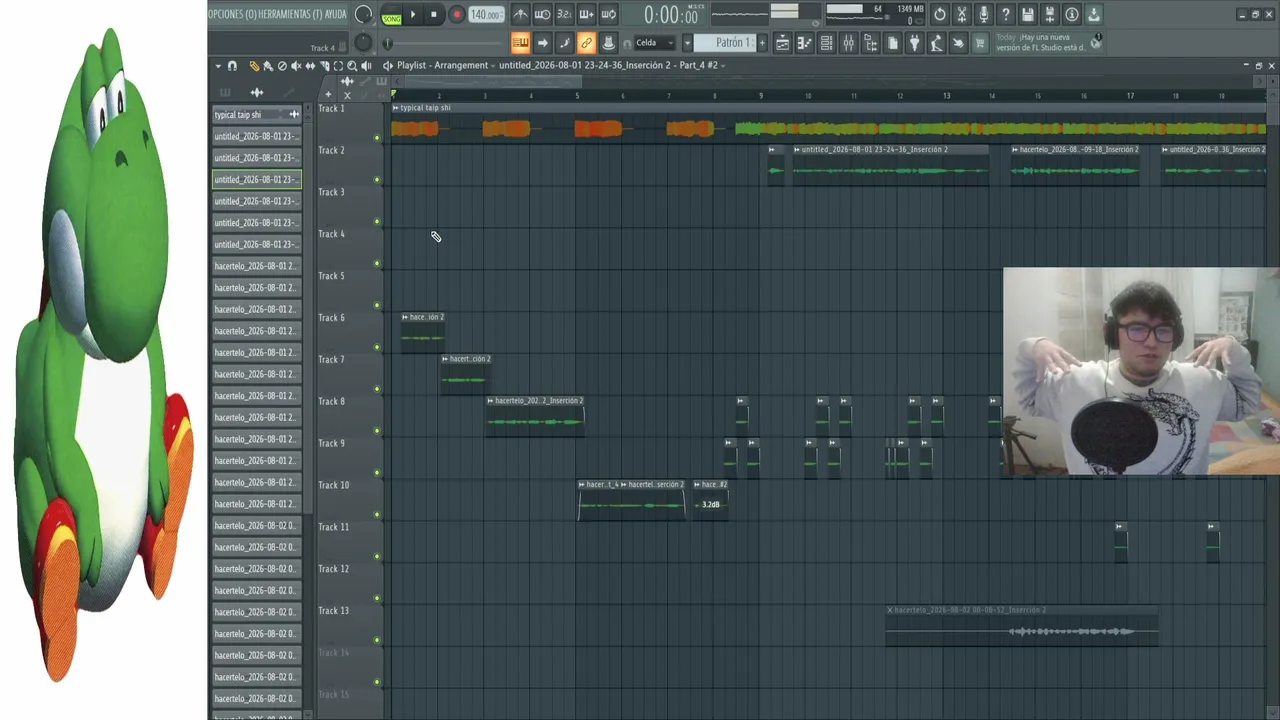The width and height of the screenshot is (1280, 720).
Task: Toggle the Playlist snap magnet icon
Action: 233,66
